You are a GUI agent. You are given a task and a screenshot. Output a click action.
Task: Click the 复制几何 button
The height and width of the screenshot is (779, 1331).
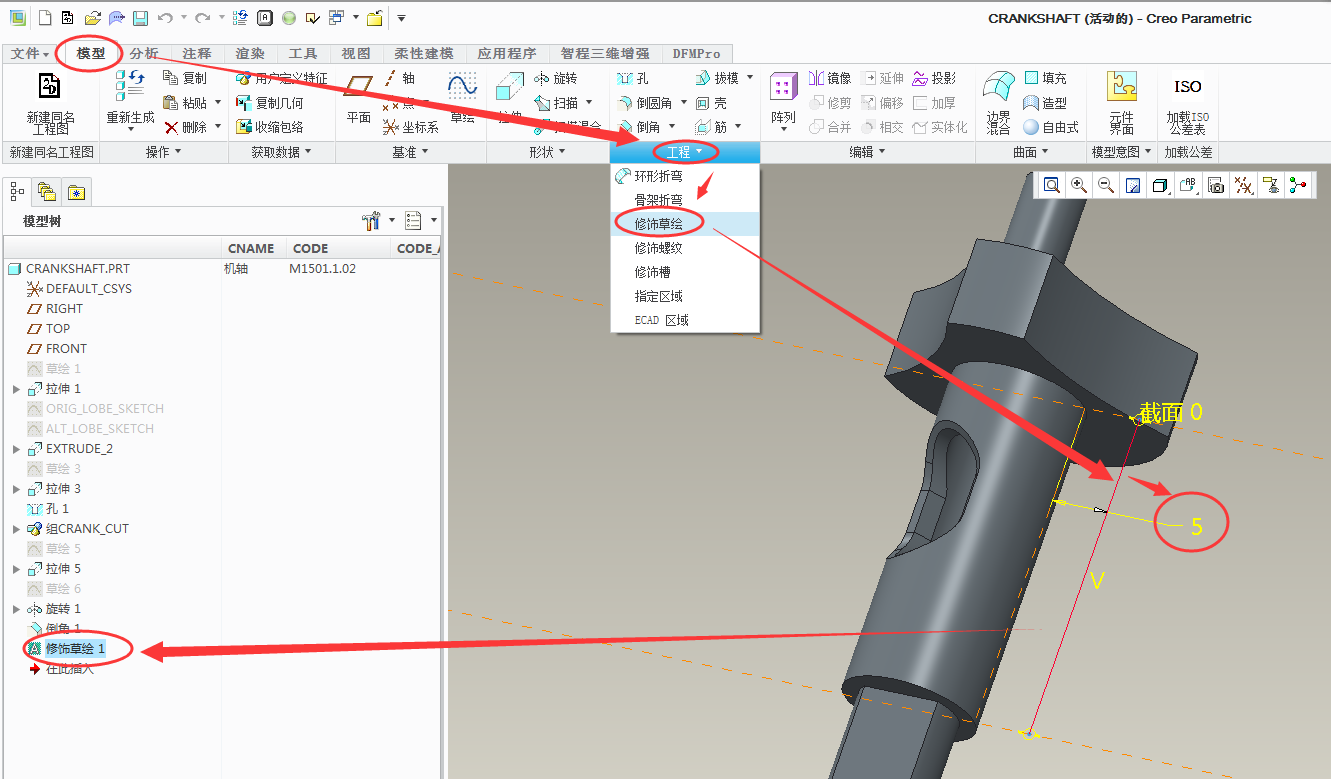(x=270, y=103)
